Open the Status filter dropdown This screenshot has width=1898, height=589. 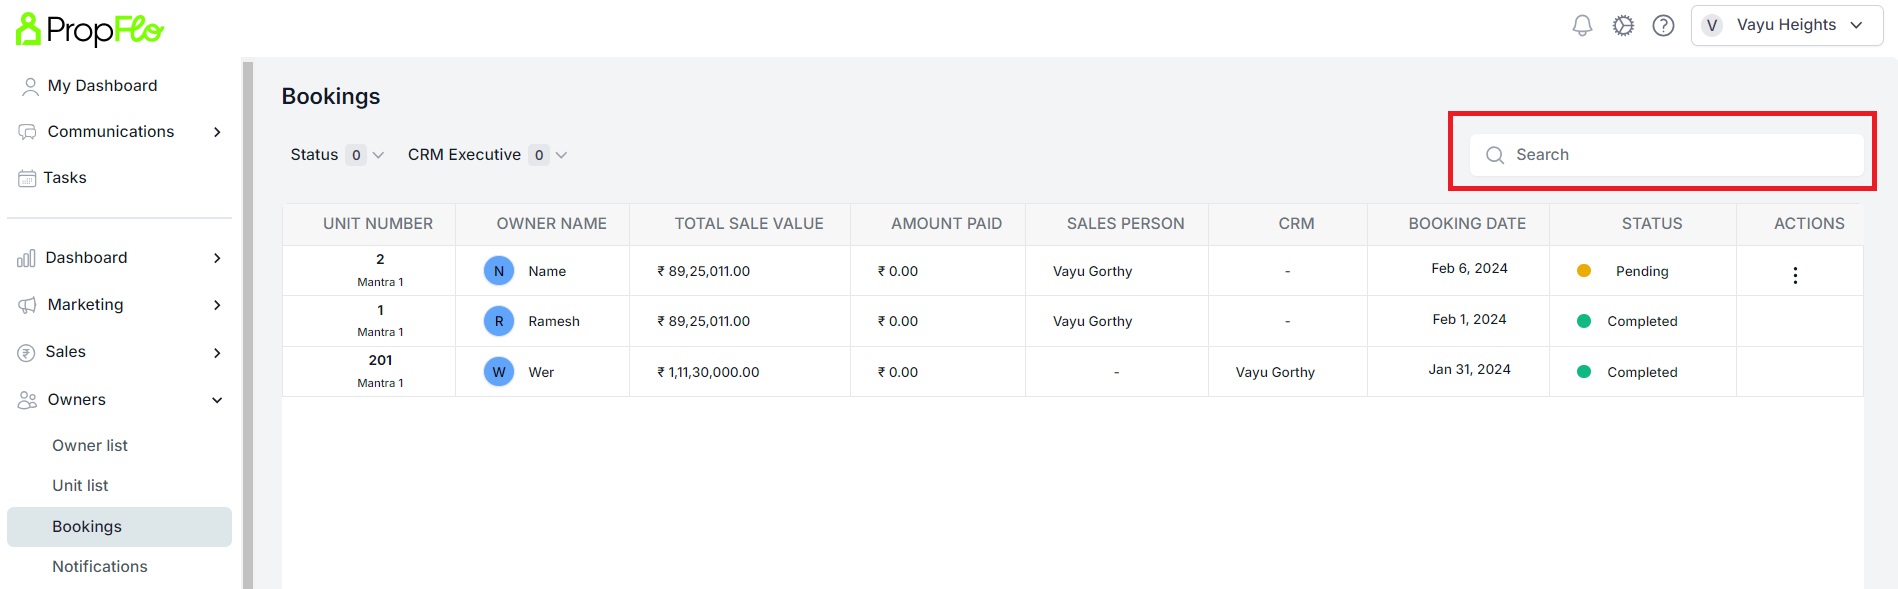[x=337, y=155]
